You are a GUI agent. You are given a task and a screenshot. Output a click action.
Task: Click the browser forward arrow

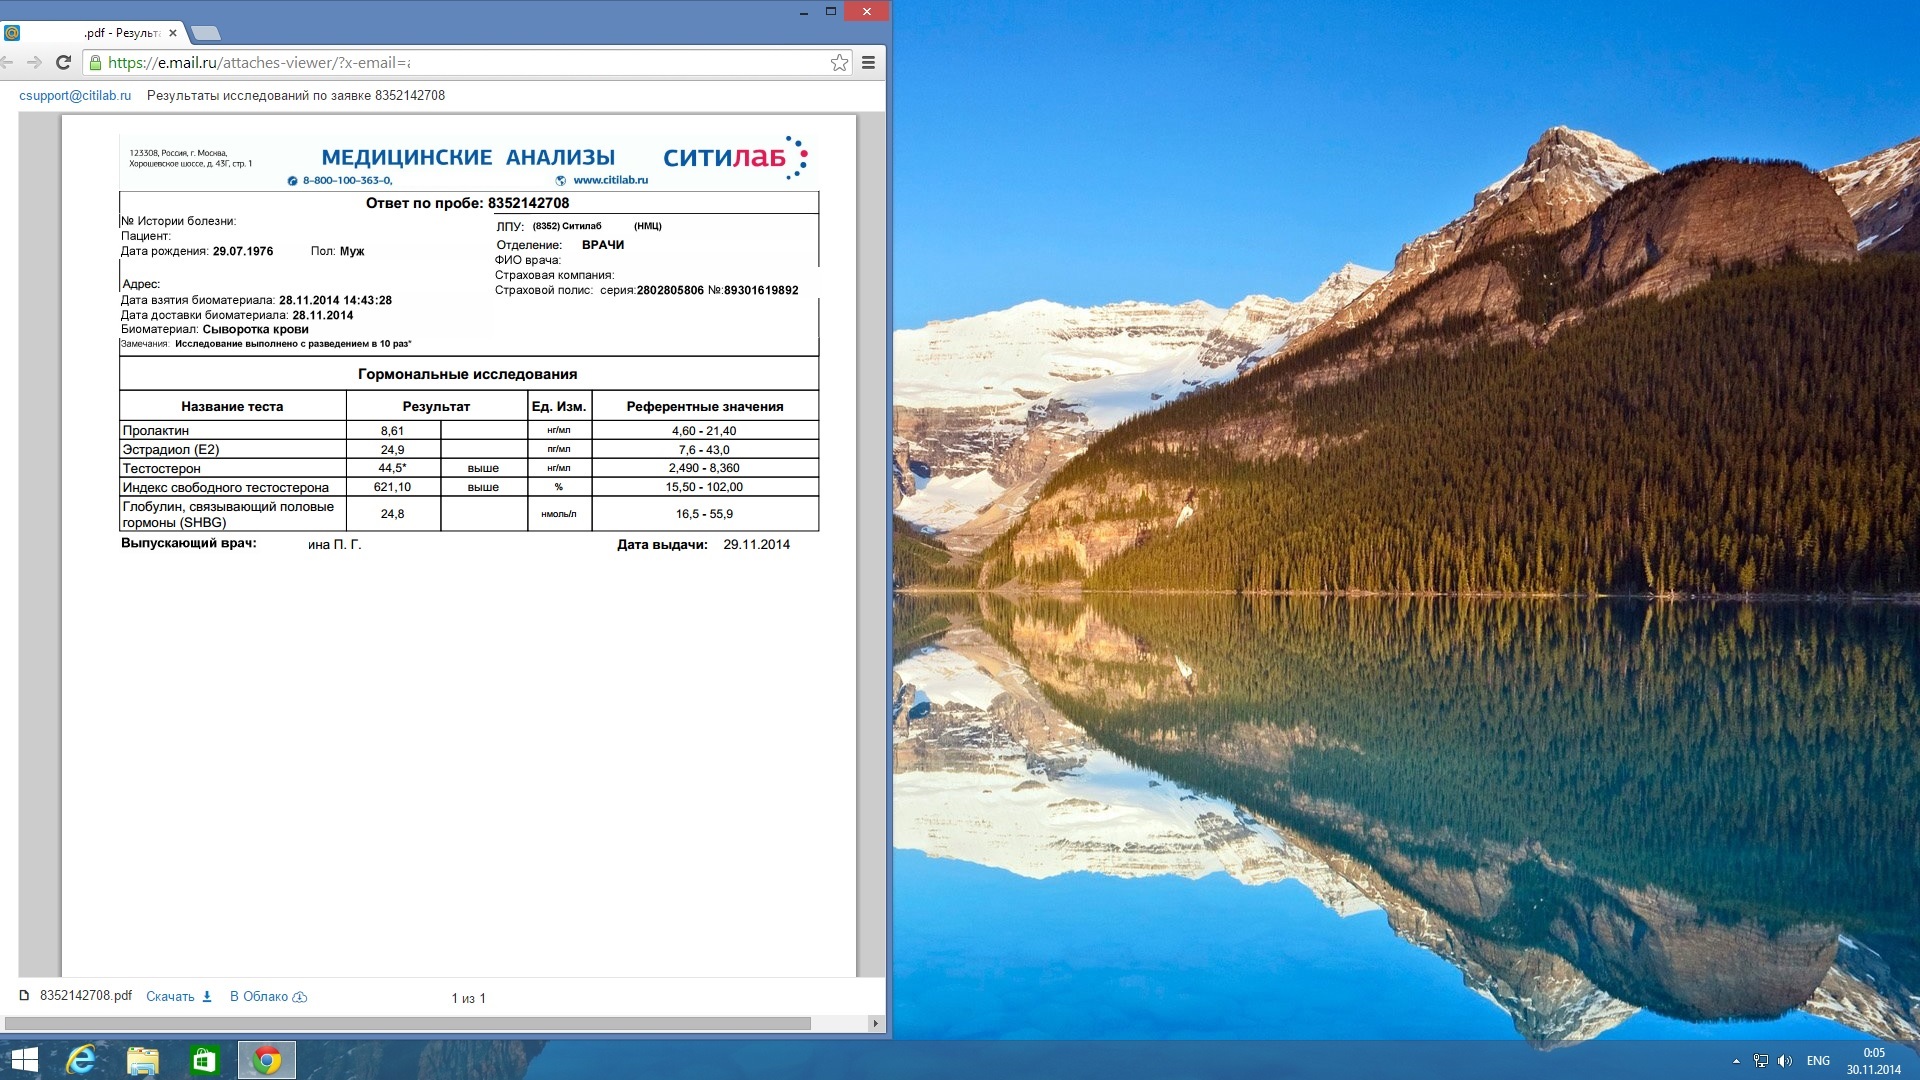(x=35, y=62)
